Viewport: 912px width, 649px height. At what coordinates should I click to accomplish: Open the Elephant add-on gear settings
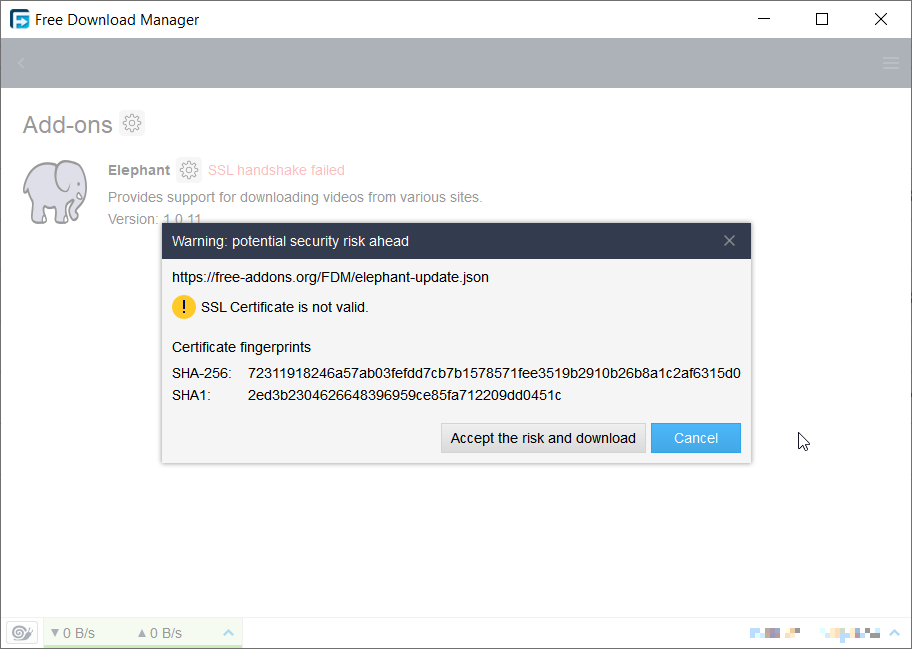[188, 170]
